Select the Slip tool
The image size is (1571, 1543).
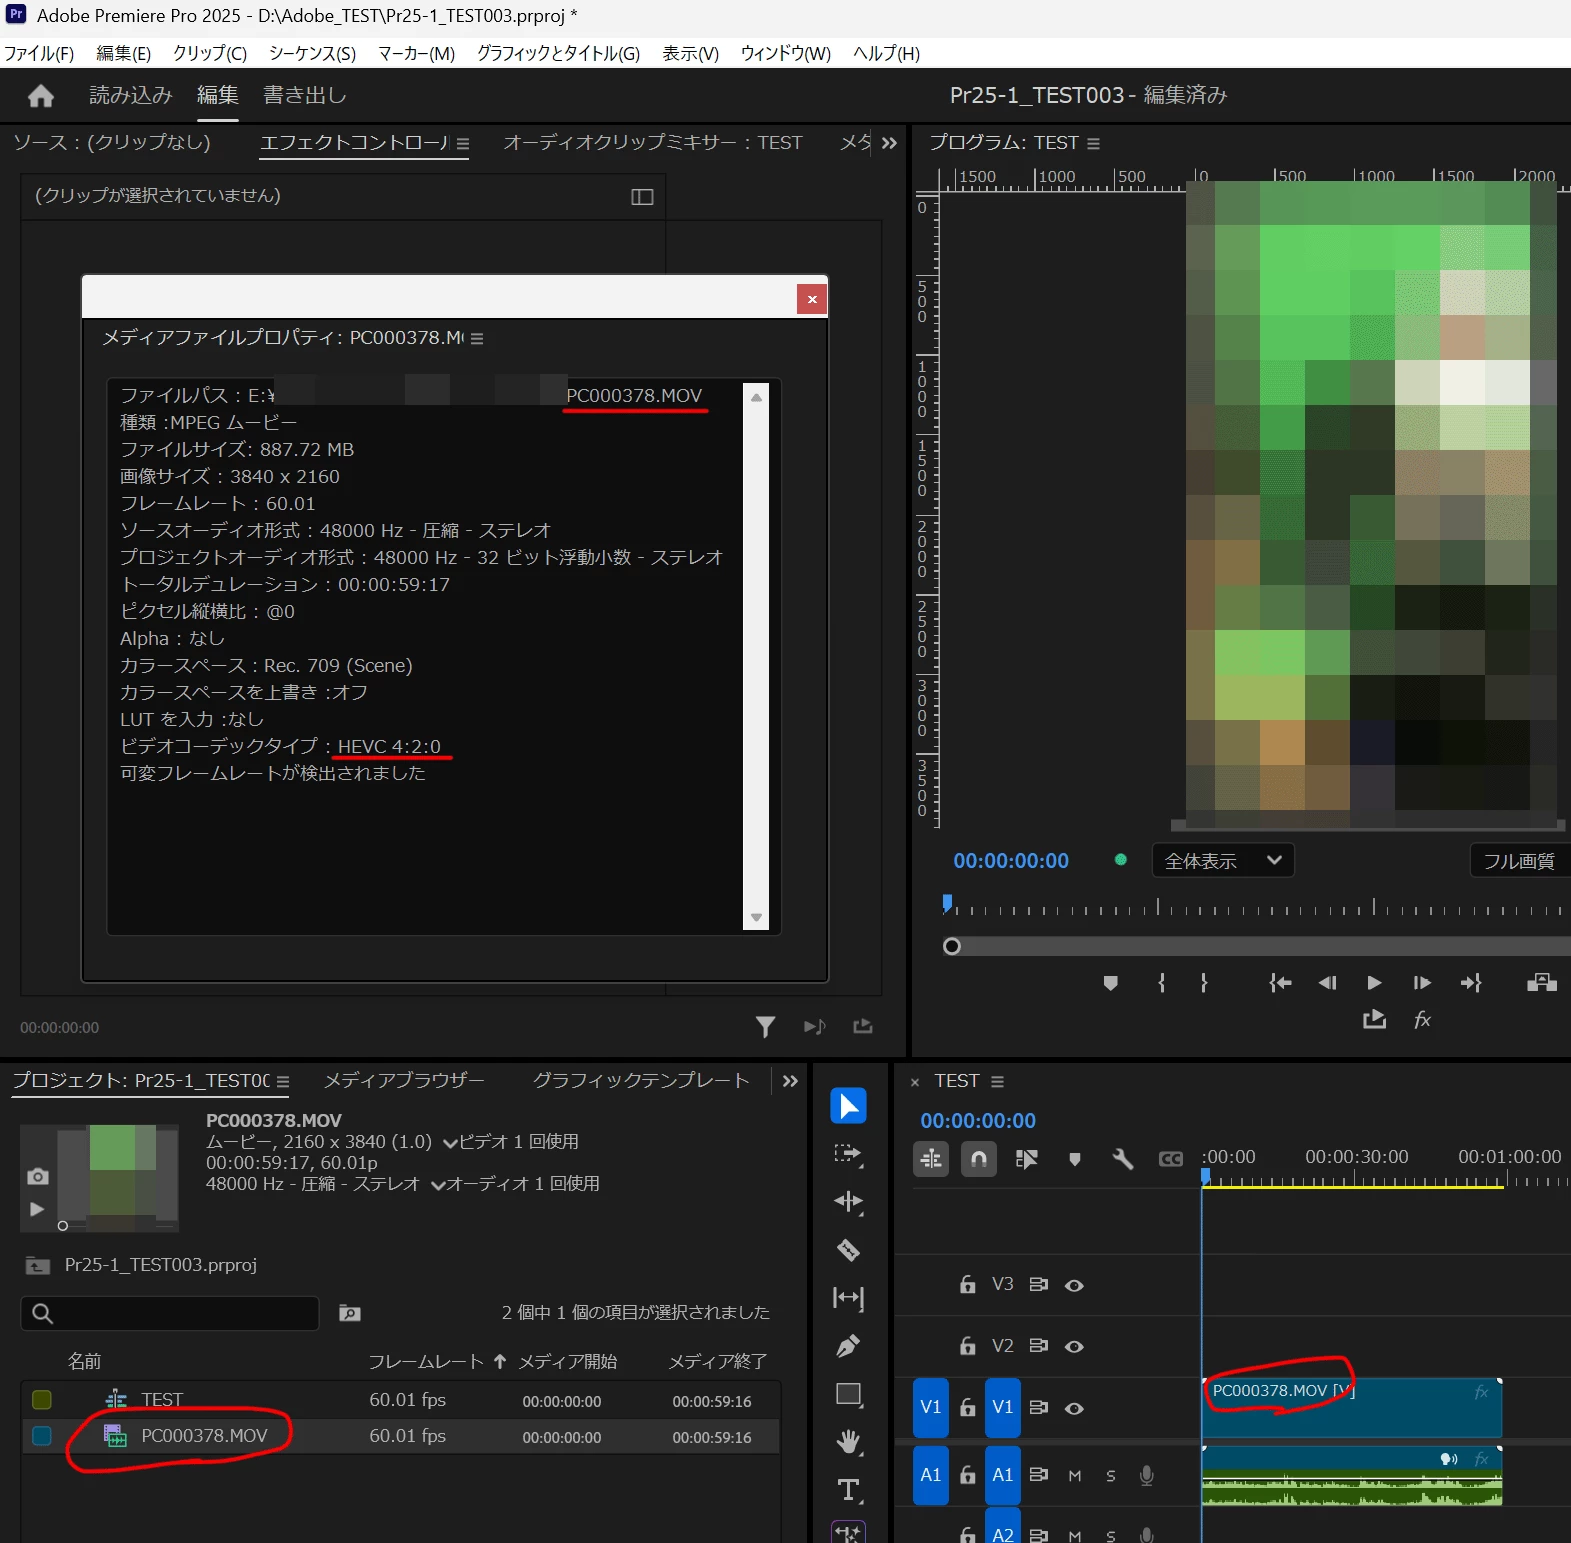click(x=848, y=1298)
